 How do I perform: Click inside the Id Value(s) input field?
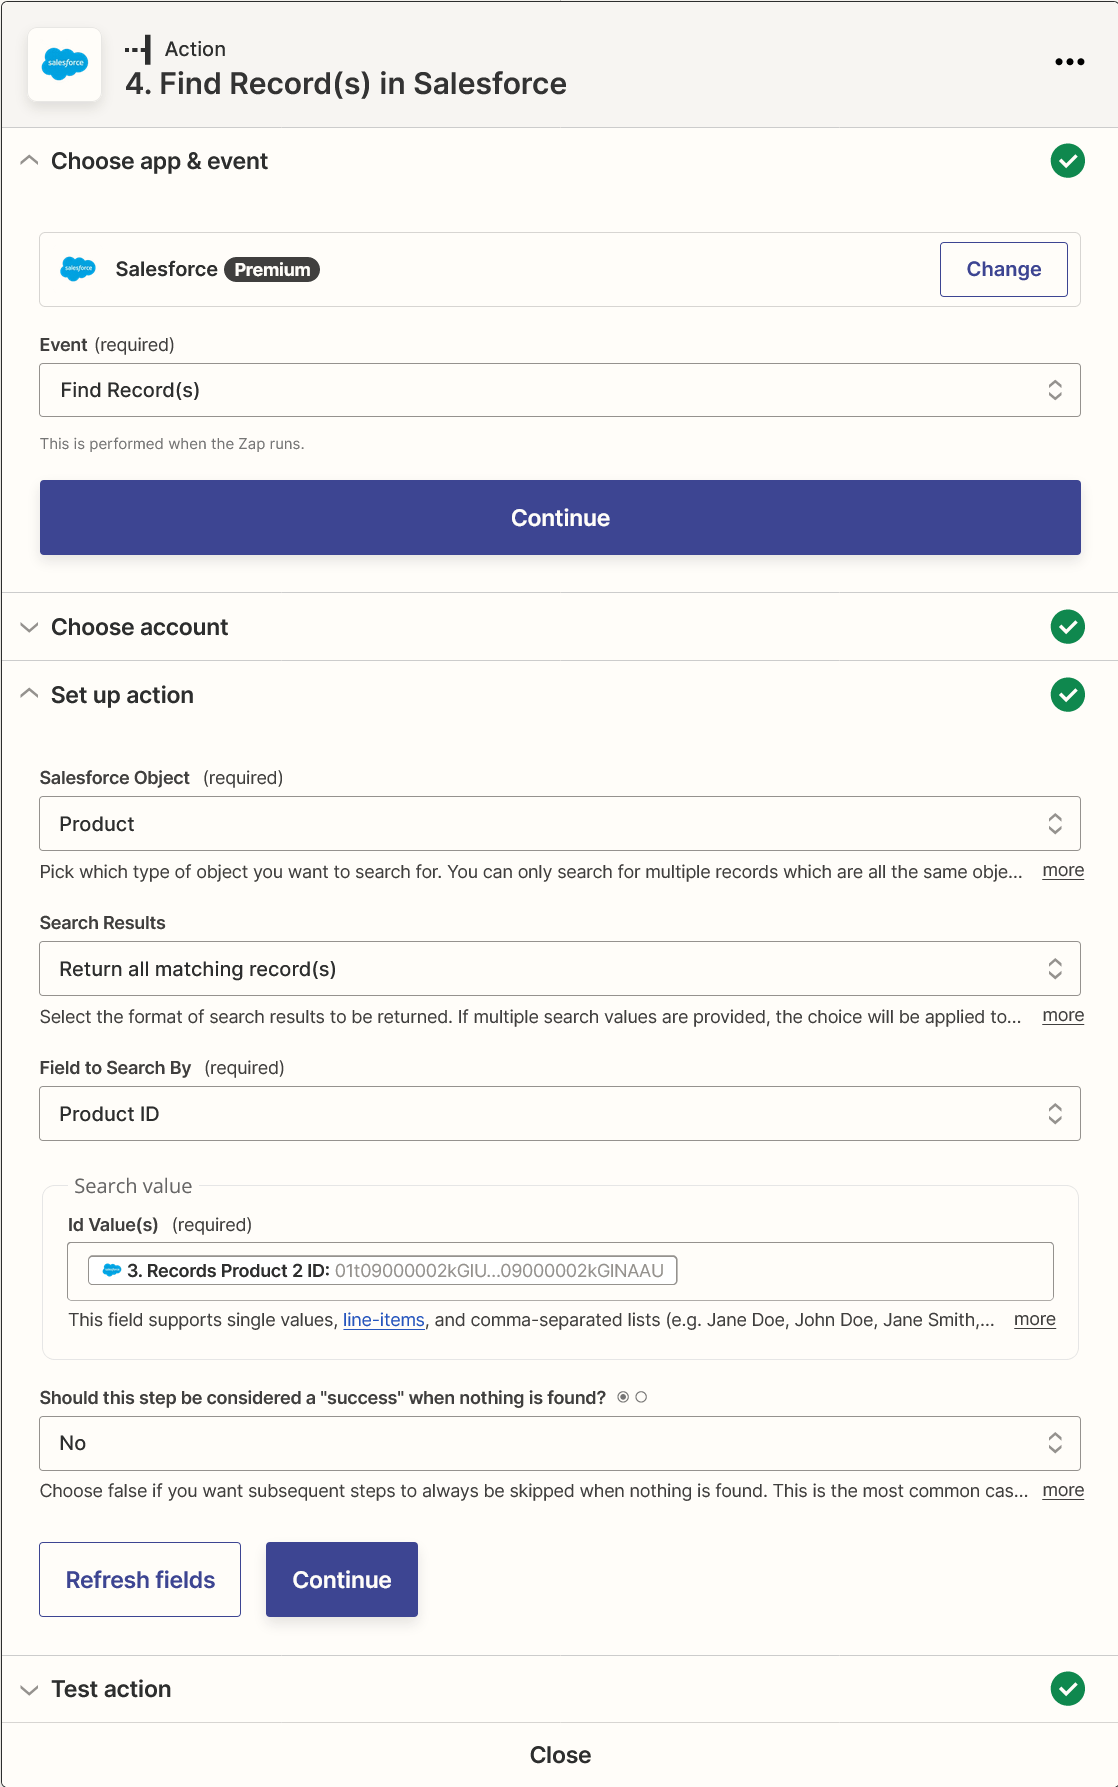tap(860, 1271)
